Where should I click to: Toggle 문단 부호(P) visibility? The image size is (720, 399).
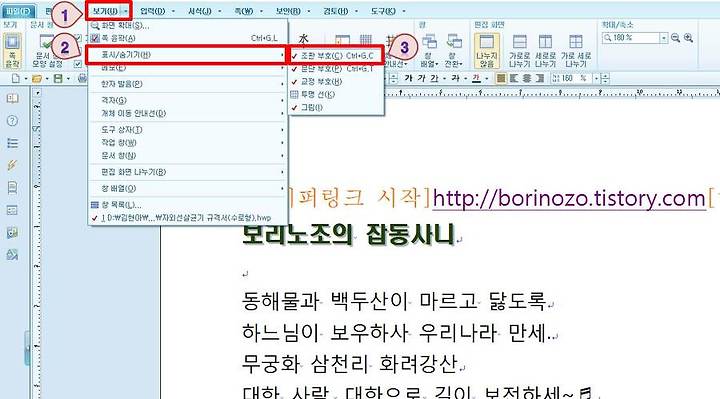click(336, 68)
